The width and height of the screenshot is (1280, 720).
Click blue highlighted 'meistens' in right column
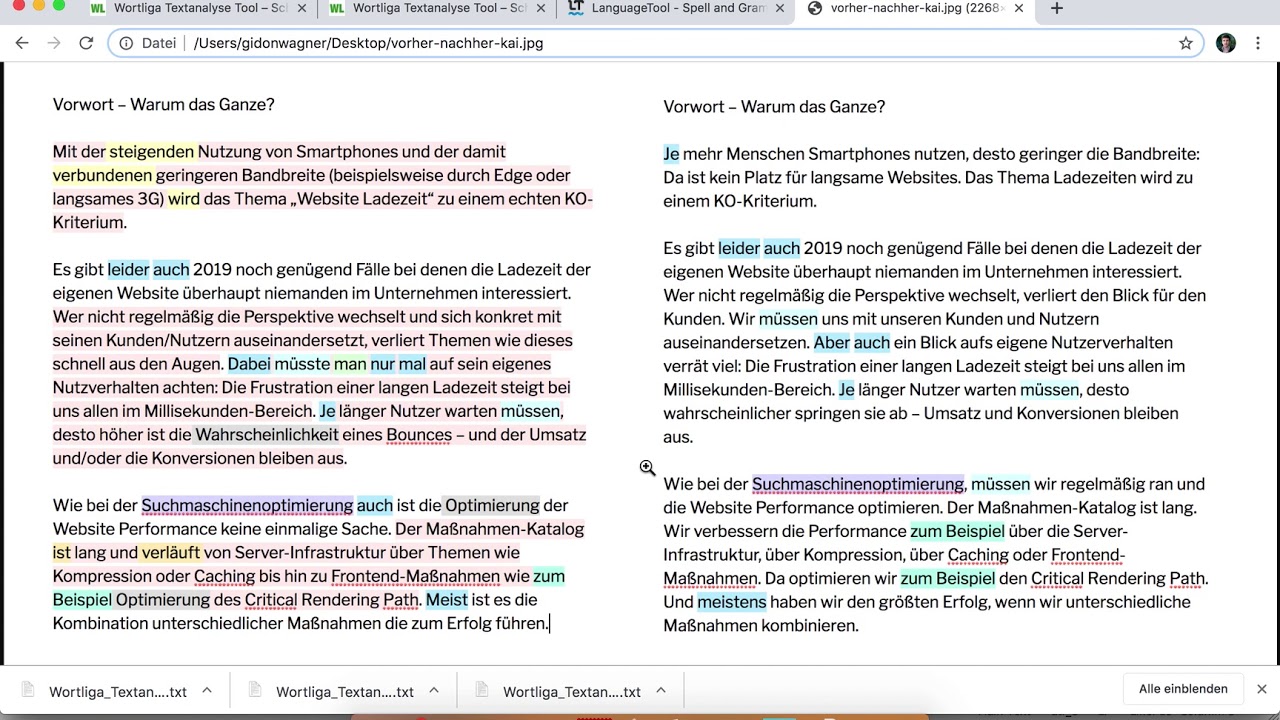[x=732, y=602]
